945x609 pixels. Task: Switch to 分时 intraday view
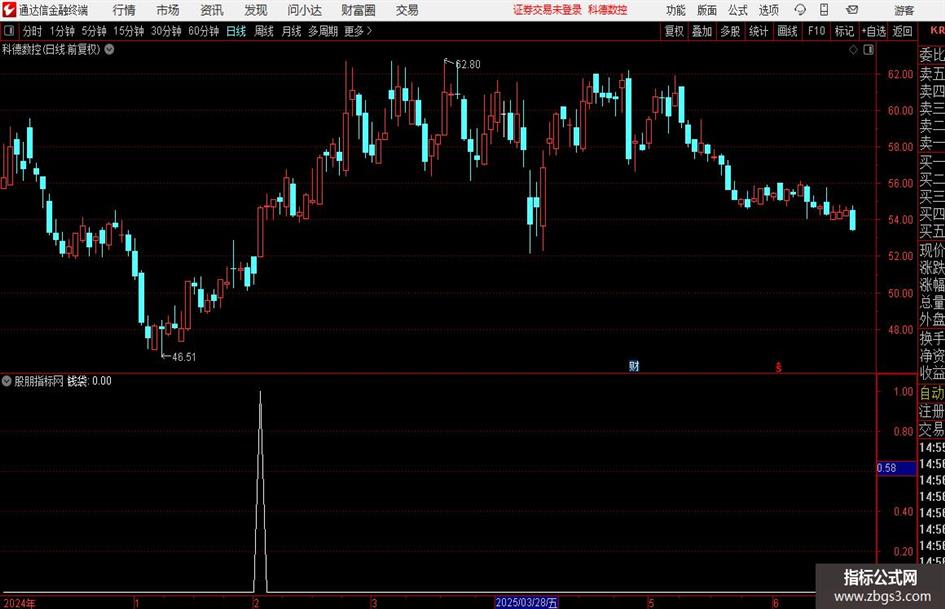(x=33, y=31)
